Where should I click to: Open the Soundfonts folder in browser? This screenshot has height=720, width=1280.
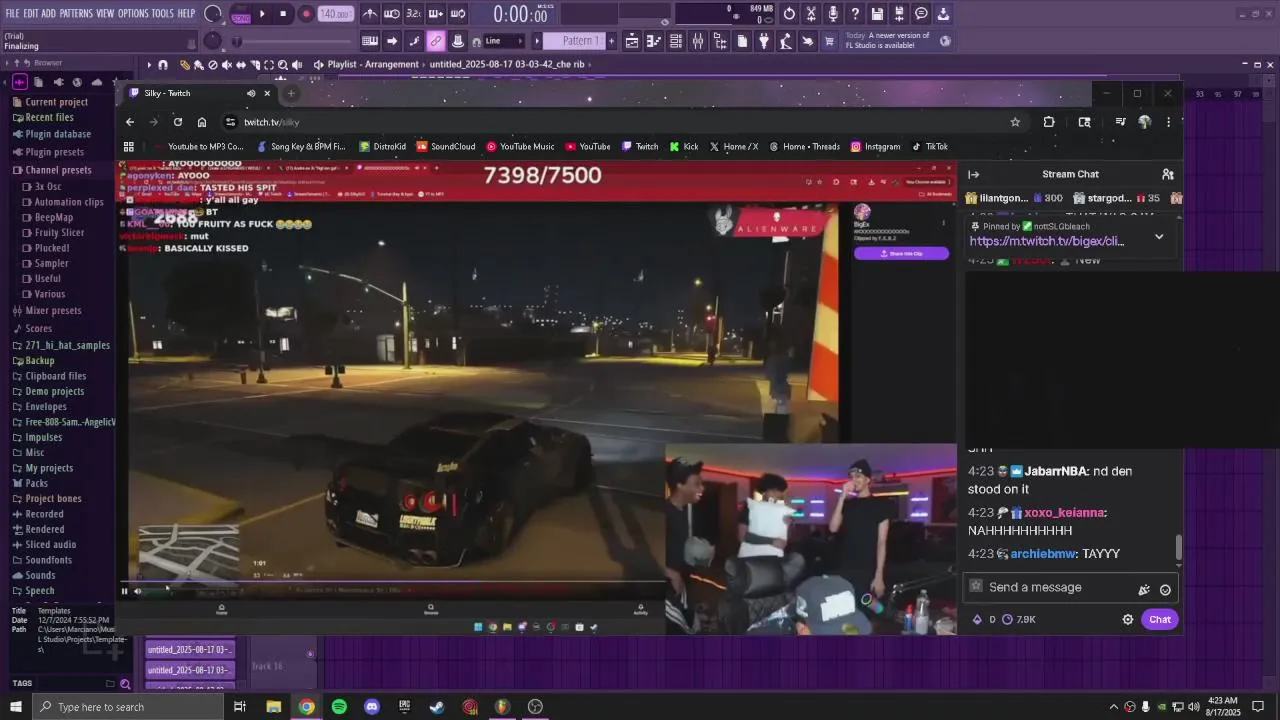click(x=48, y=560)
